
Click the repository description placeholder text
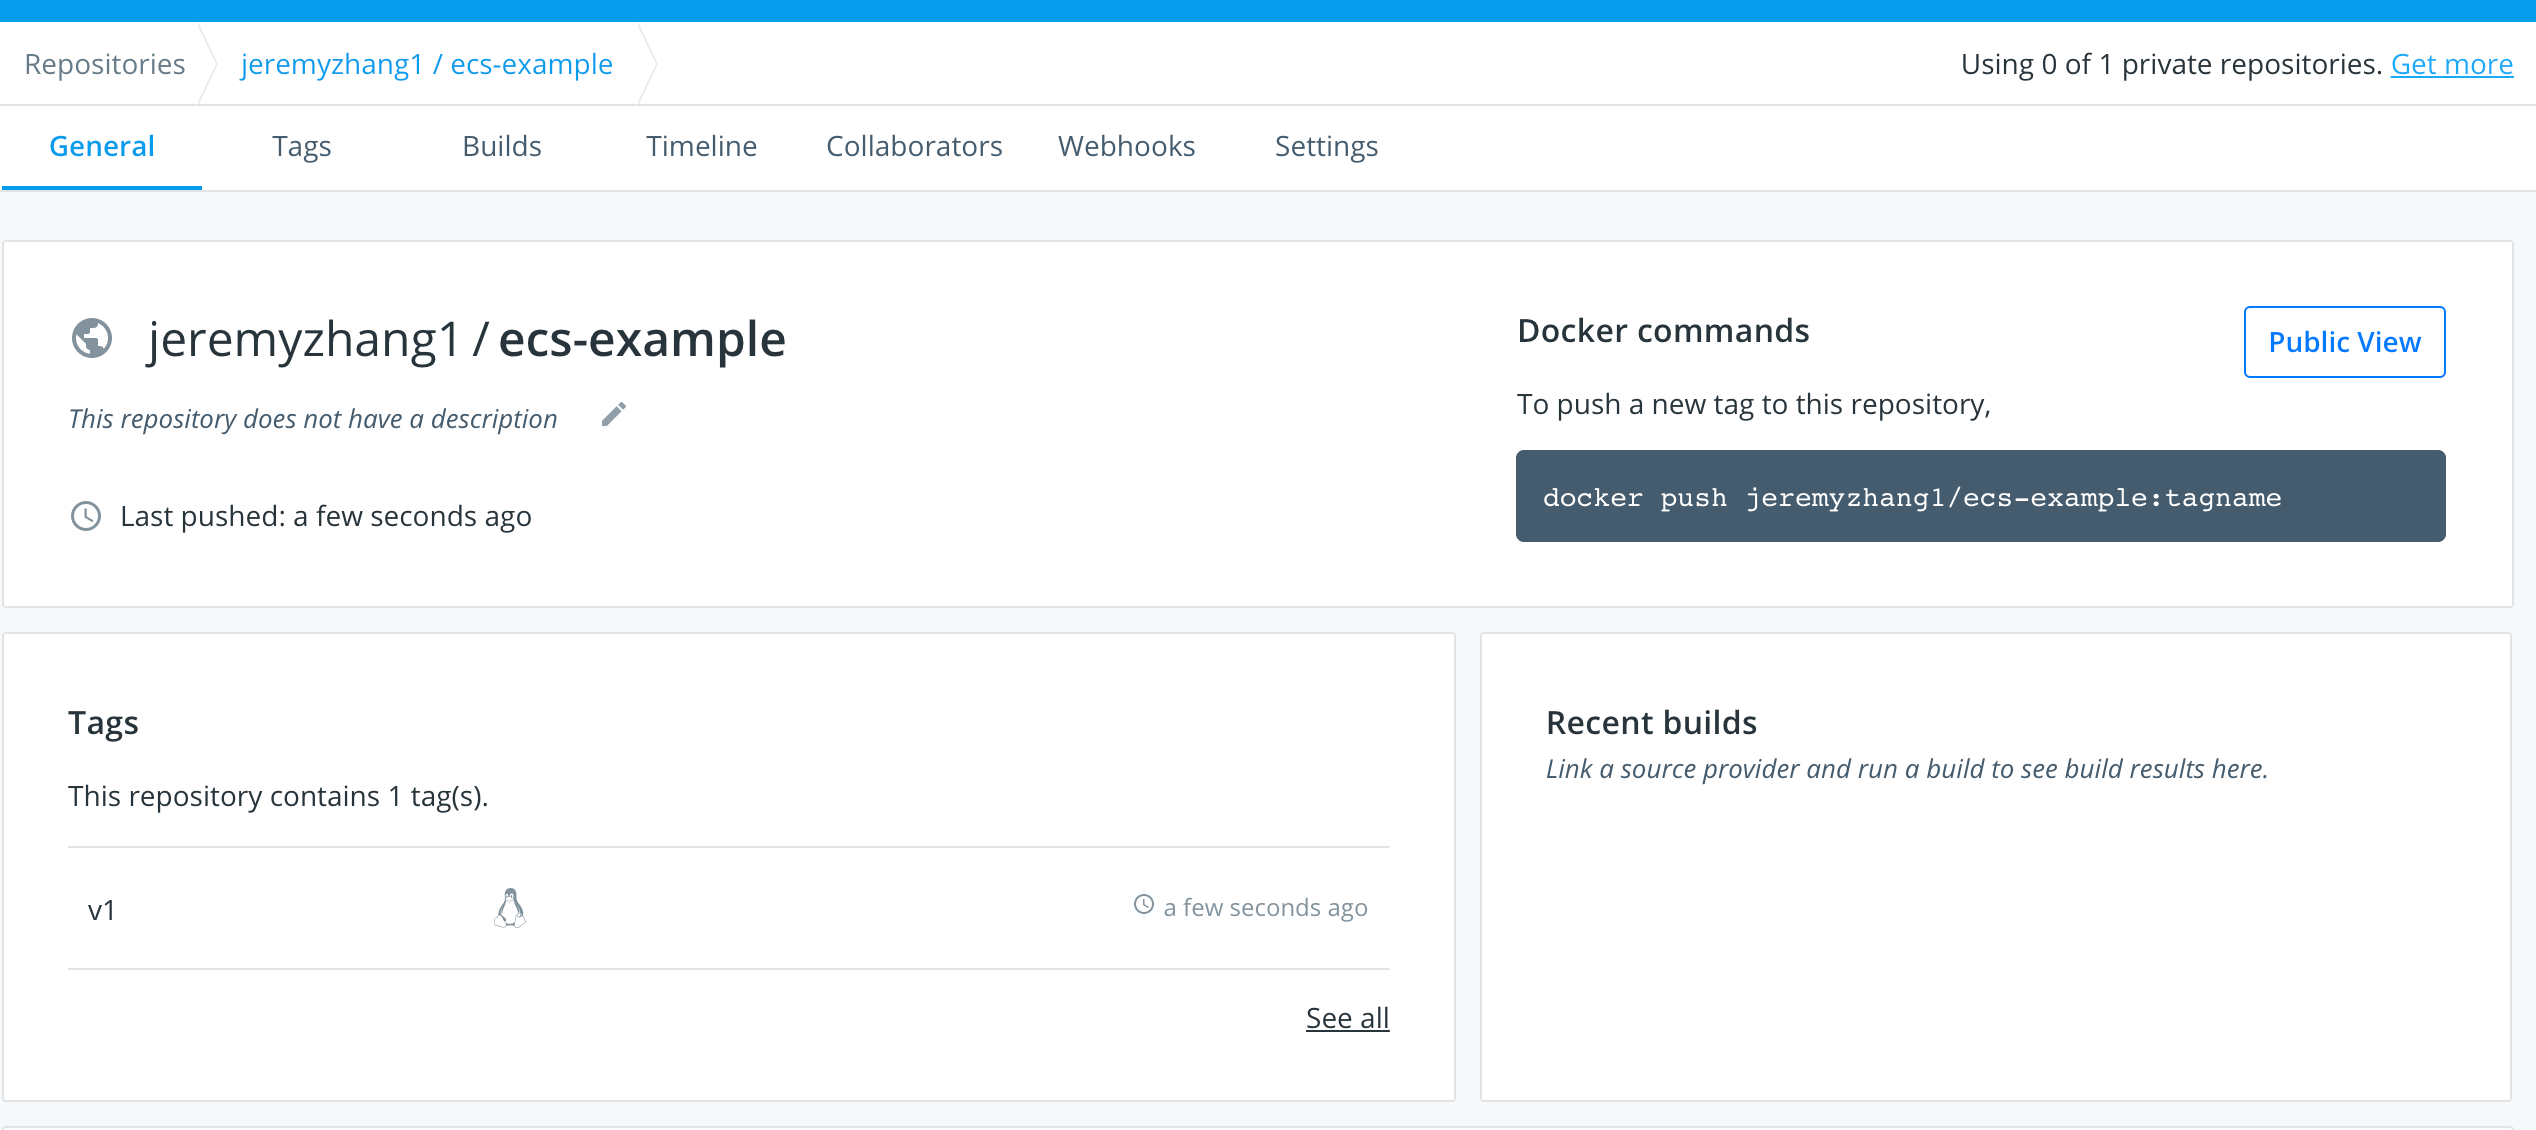tap(312, 418)
